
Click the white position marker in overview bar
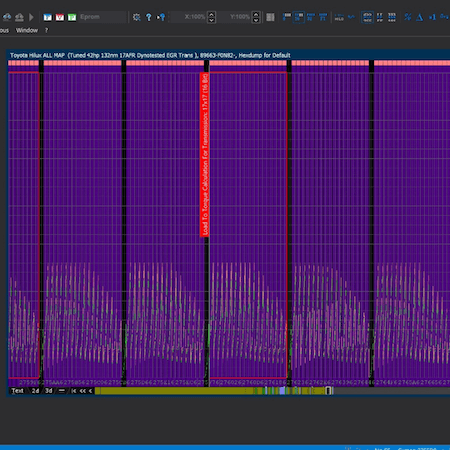click(x=328, y=391)
